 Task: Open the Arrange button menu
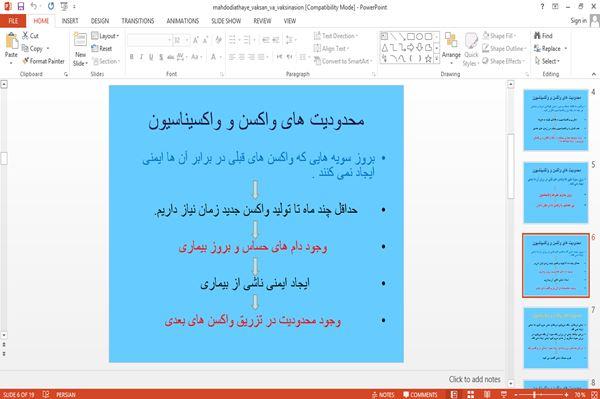(x=451, y=48)
